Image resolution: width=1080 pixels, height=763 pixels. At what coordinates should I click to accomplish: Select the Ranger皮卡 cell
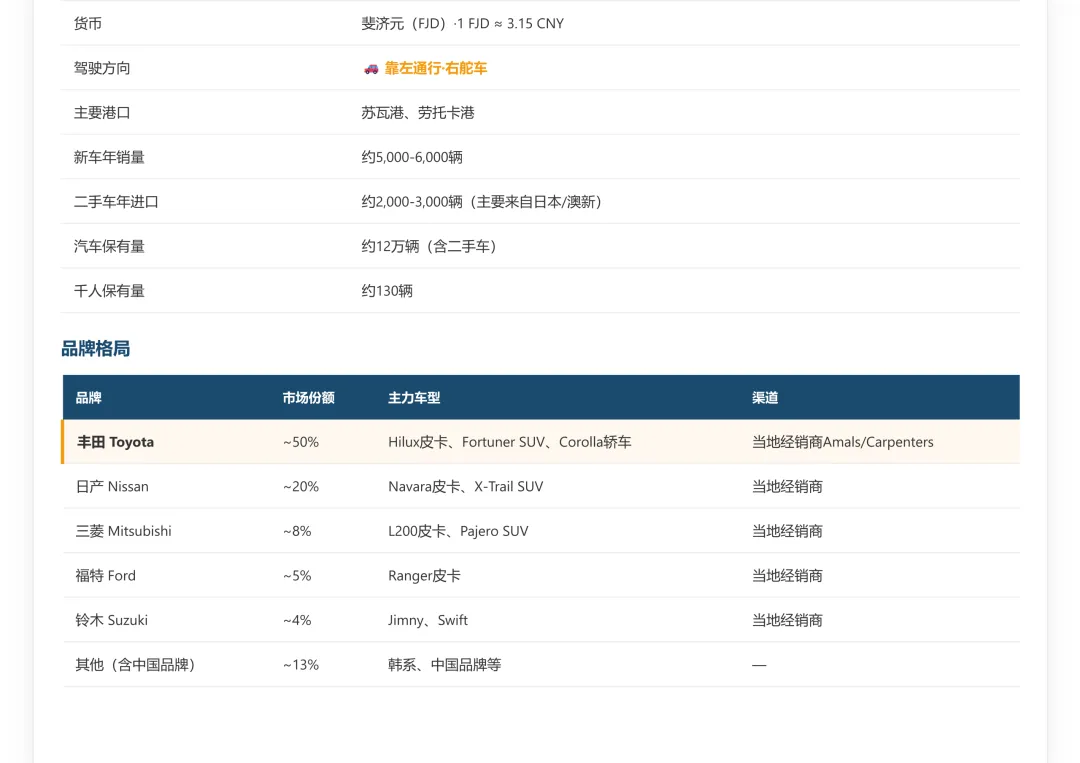(x=424, y=576)
